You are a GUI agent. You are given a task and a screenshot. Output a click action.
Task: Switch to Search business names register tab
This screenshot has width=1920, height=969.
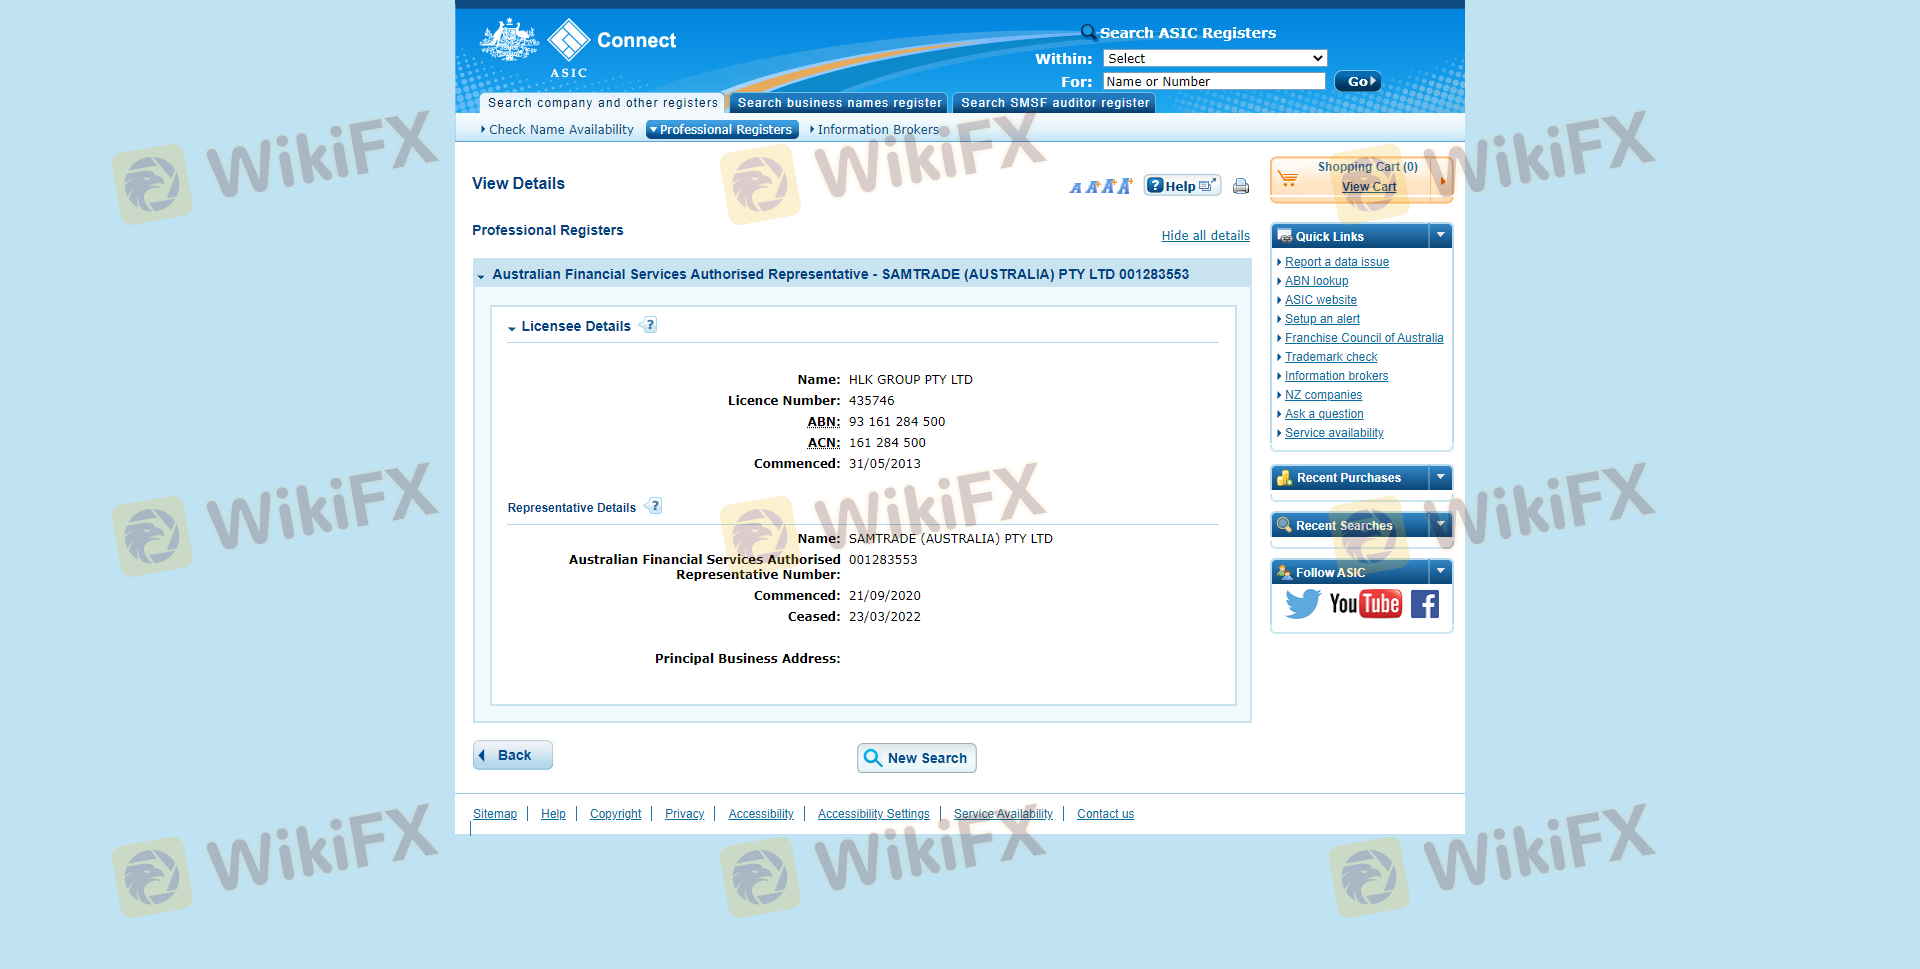click(x=839, y=103)
